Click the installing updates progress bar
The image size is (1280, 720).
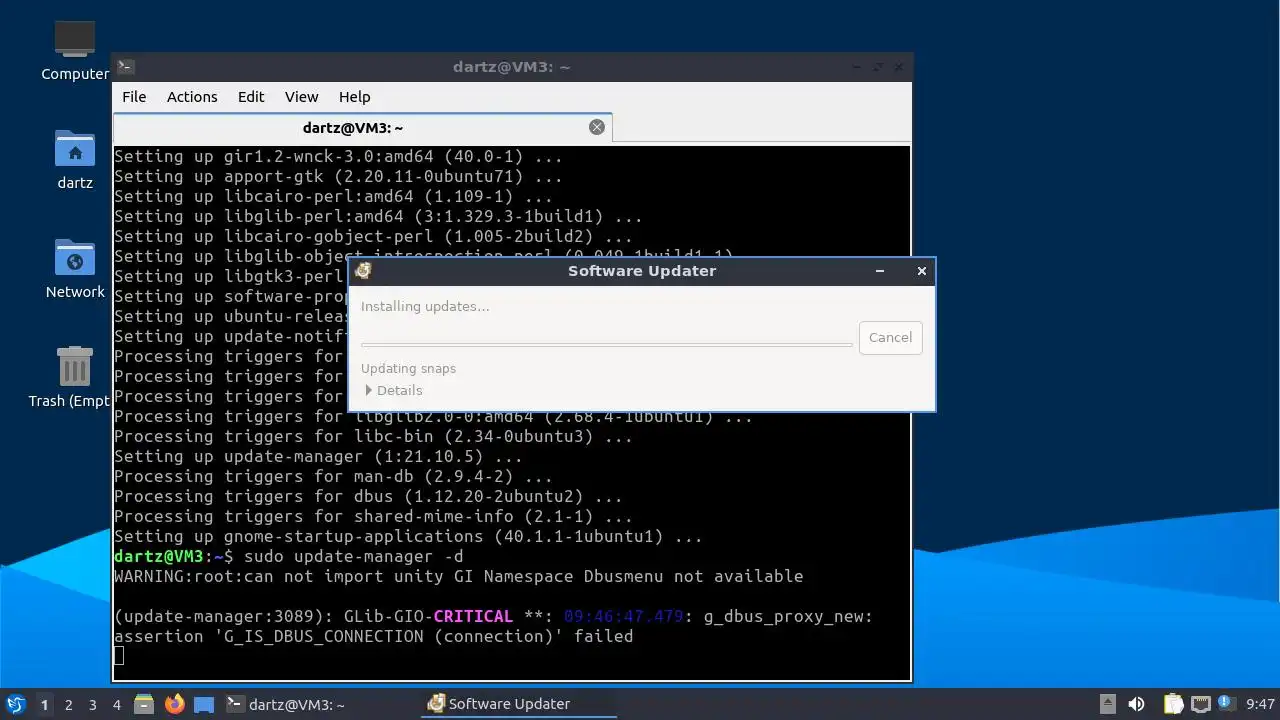[x=607, y=344]
